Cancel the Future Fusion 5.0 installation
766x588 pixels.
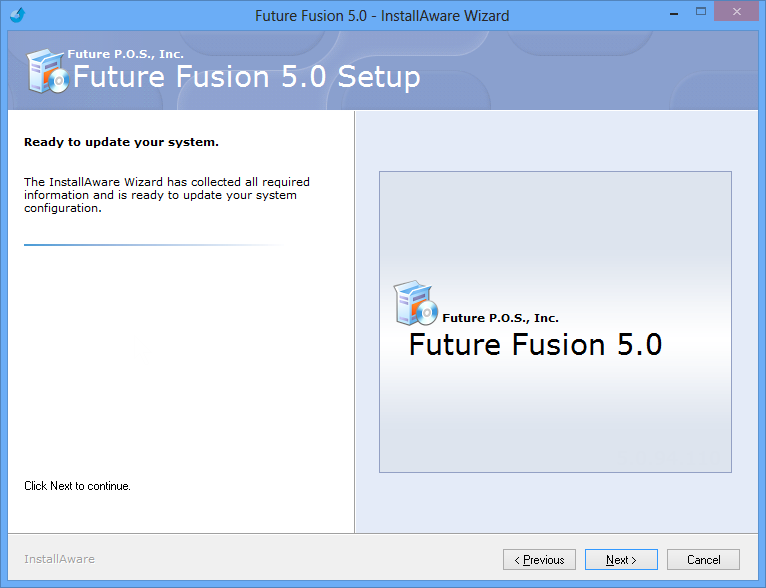(703, 560)
